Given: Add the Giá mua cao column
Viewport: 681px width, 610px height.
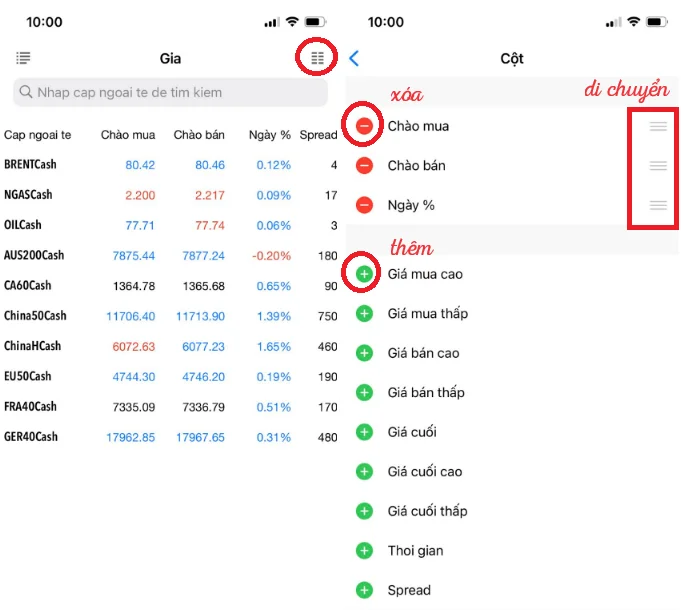Looking at the screenshot, I should click(x=364, y=274).
